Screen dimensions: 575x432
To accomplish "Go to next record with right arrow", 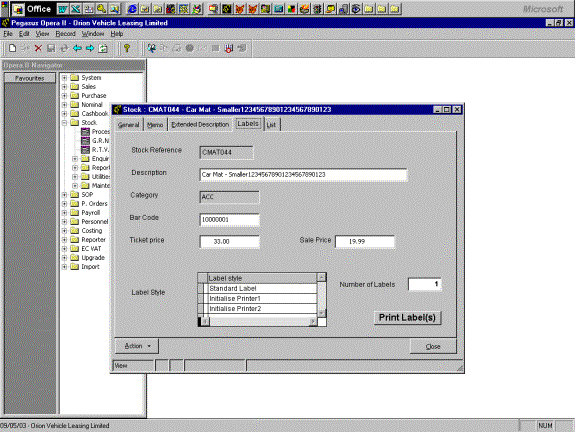I will tap(90, 48).
